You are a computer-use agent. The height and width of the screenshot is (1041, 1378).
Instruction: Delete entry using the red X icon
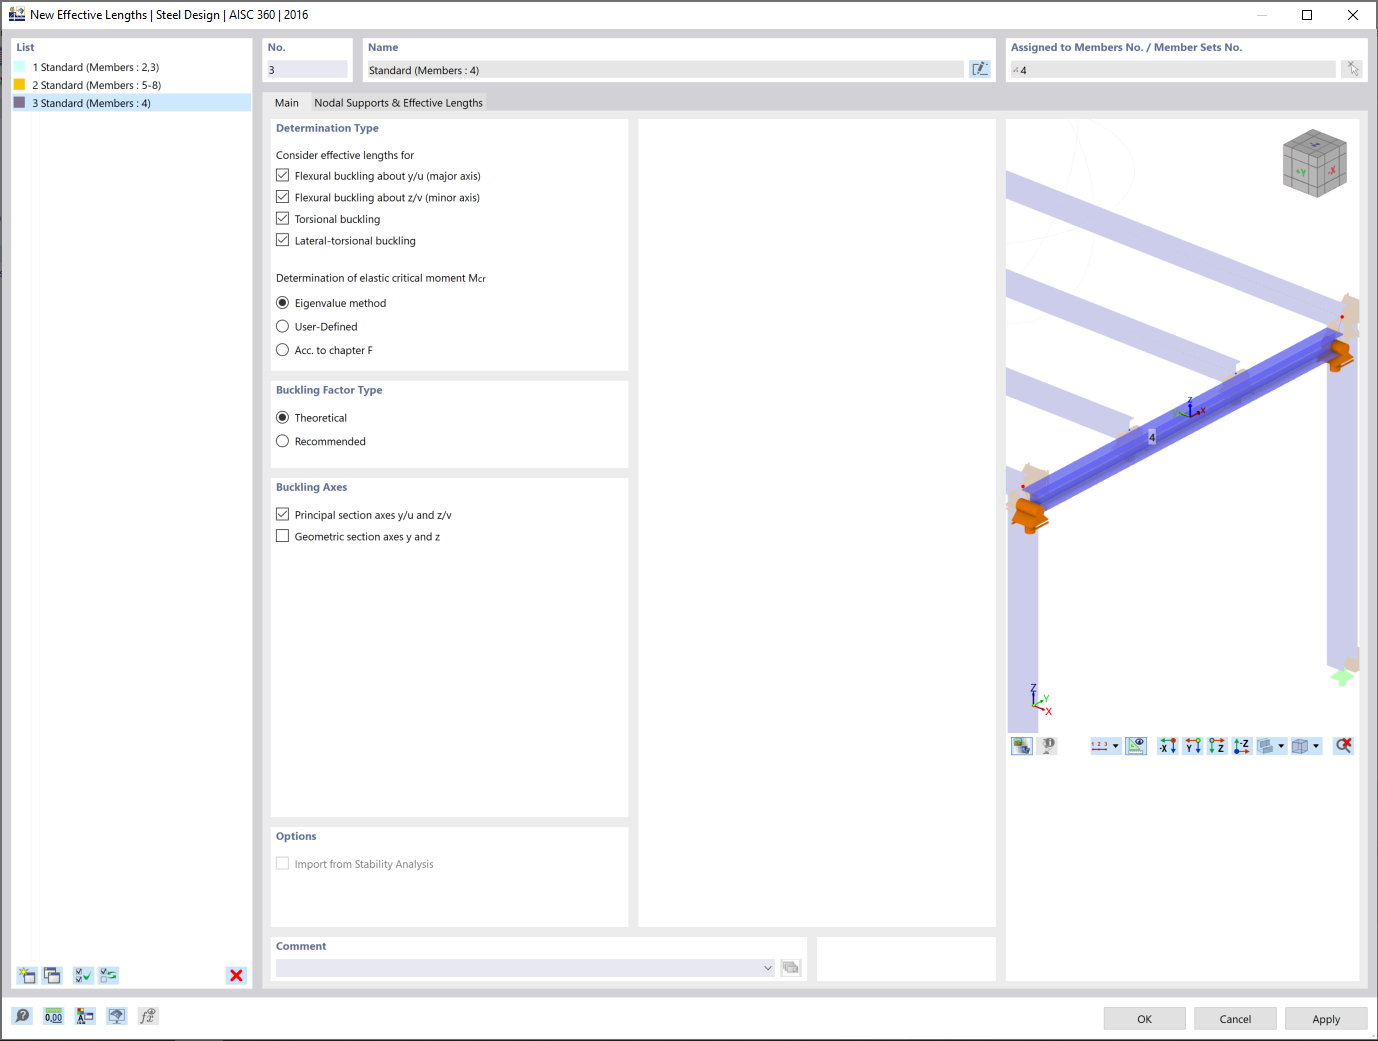pyautogui.click(x=236, y=975)
